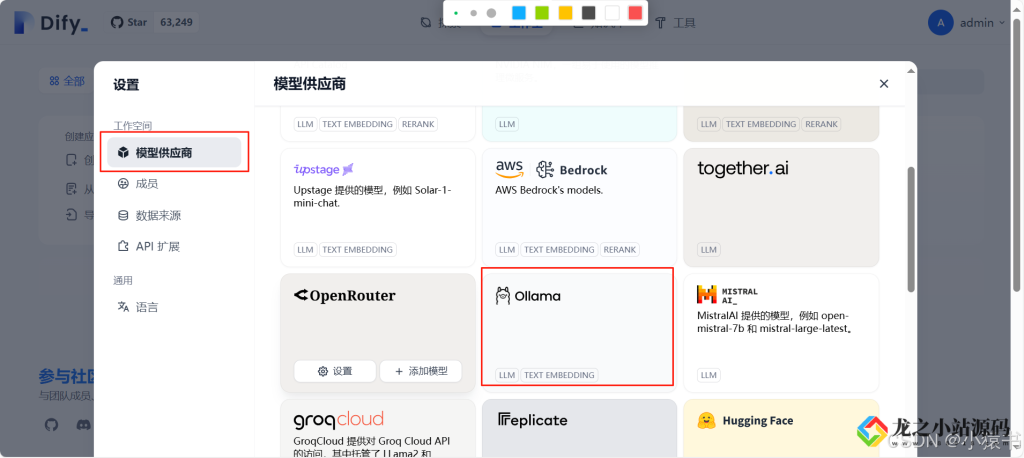Click the hammer icon beside 工具
This screenshot has width=1024, height=458.
click(x=660, y=23)
